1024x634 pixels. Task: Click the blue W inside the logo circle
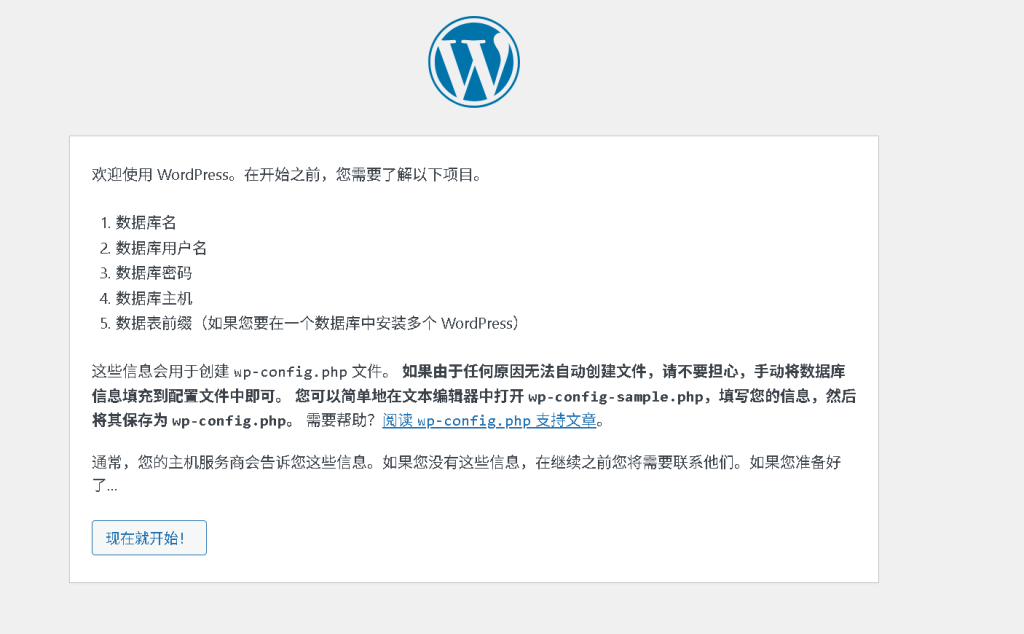[x=473, y=63]
